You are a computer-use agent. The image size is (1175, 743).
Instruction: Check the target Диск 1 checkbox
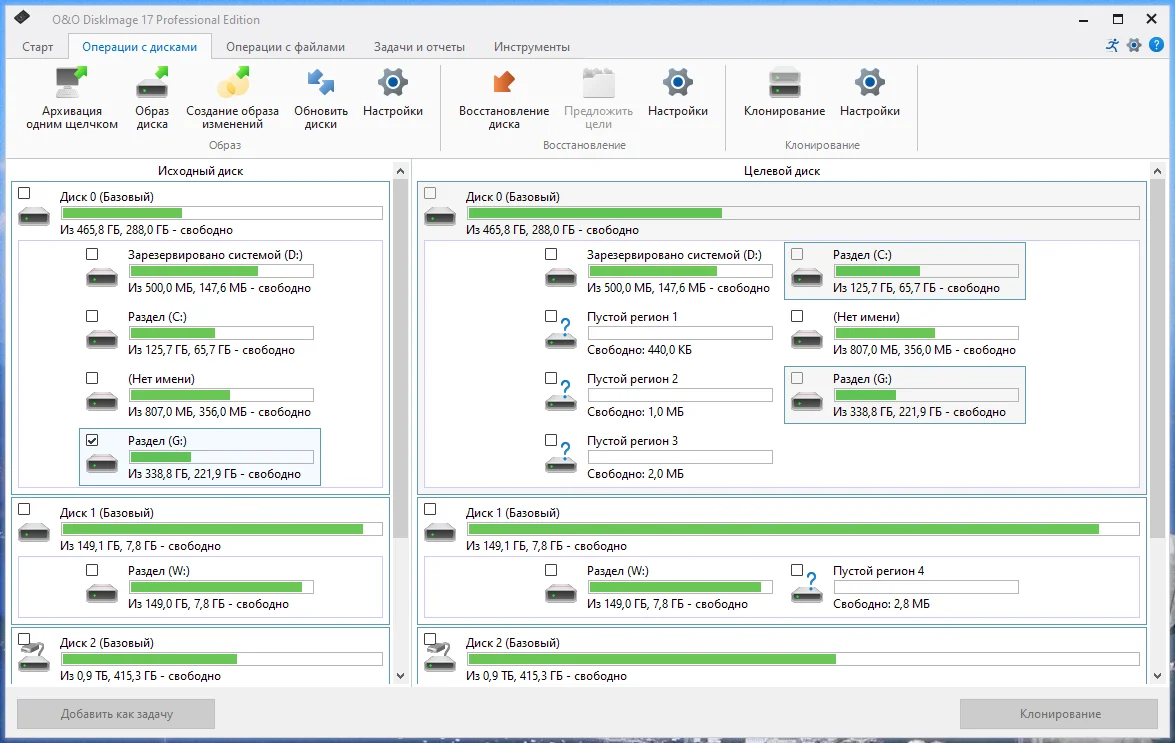point(430,509)
